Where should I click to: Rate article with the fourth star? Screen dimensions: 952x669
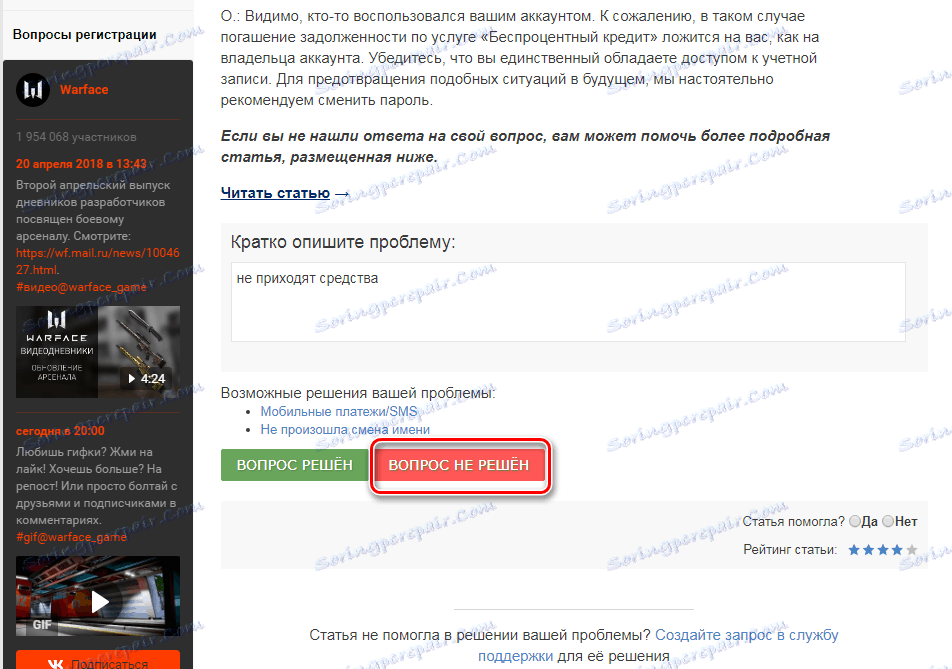[x=897, y=550]
